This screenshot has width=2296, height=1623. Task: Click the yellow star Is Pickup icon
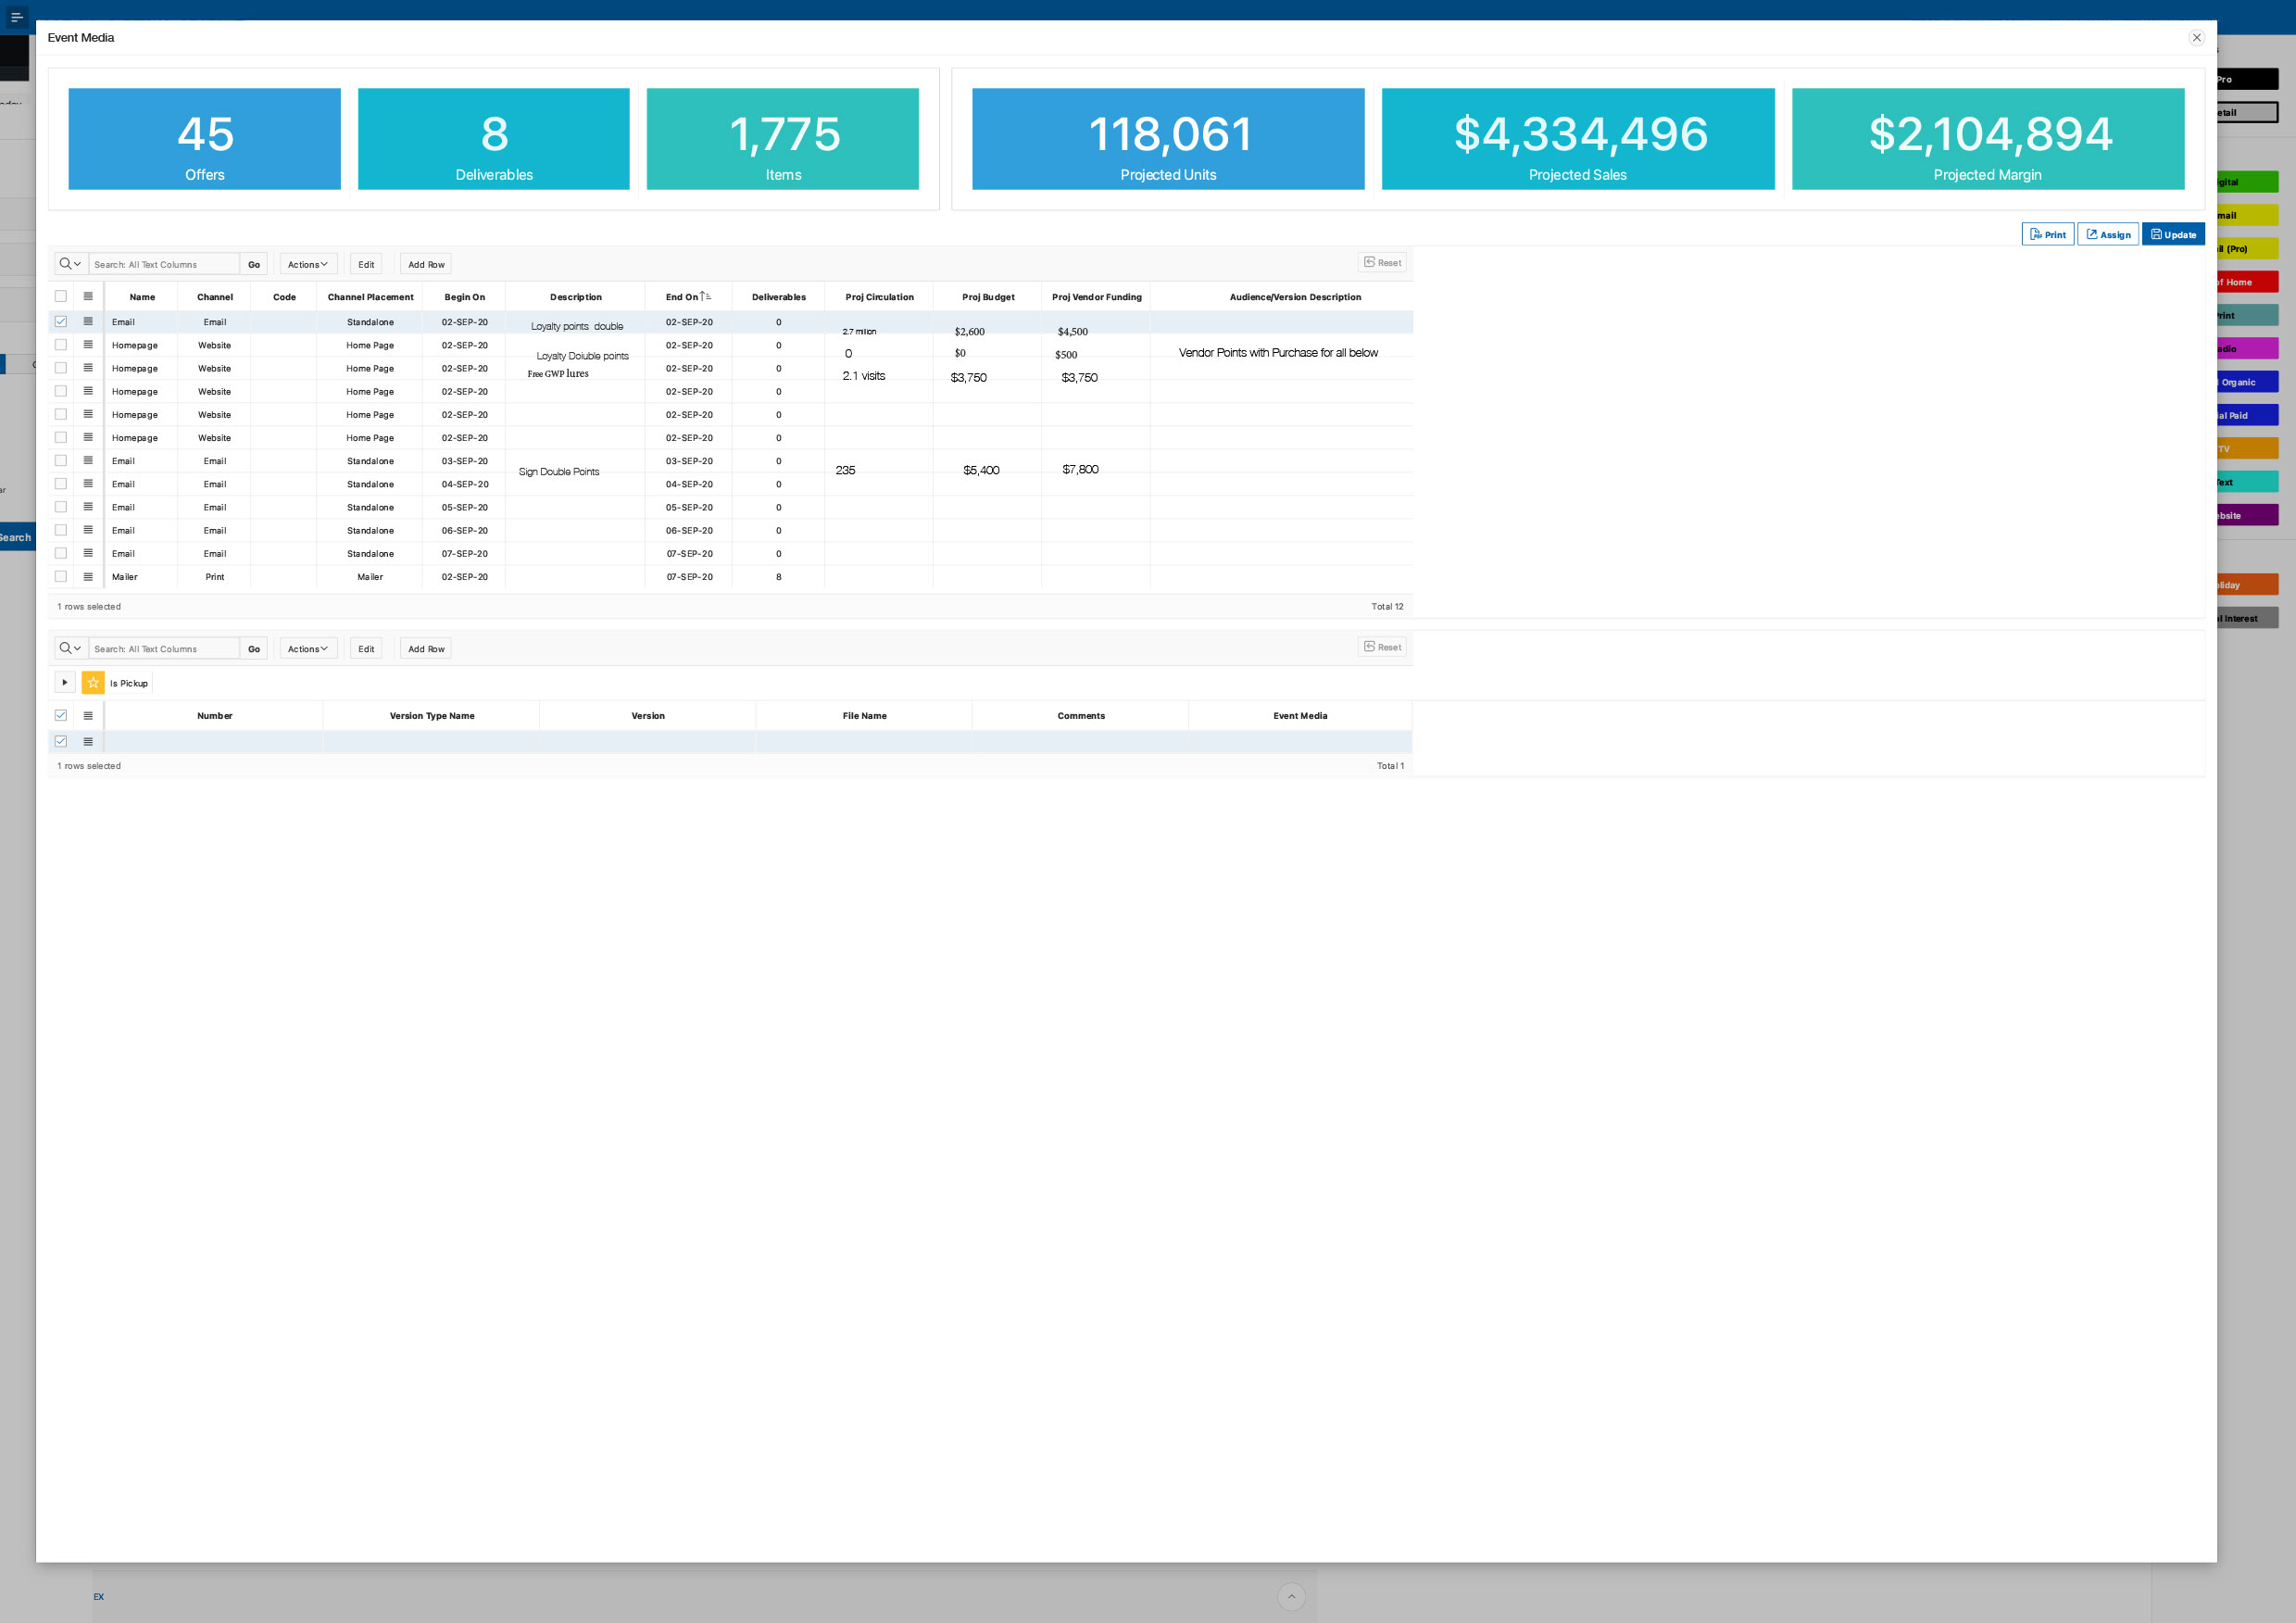pyautogui.click(x=93, y=683)
